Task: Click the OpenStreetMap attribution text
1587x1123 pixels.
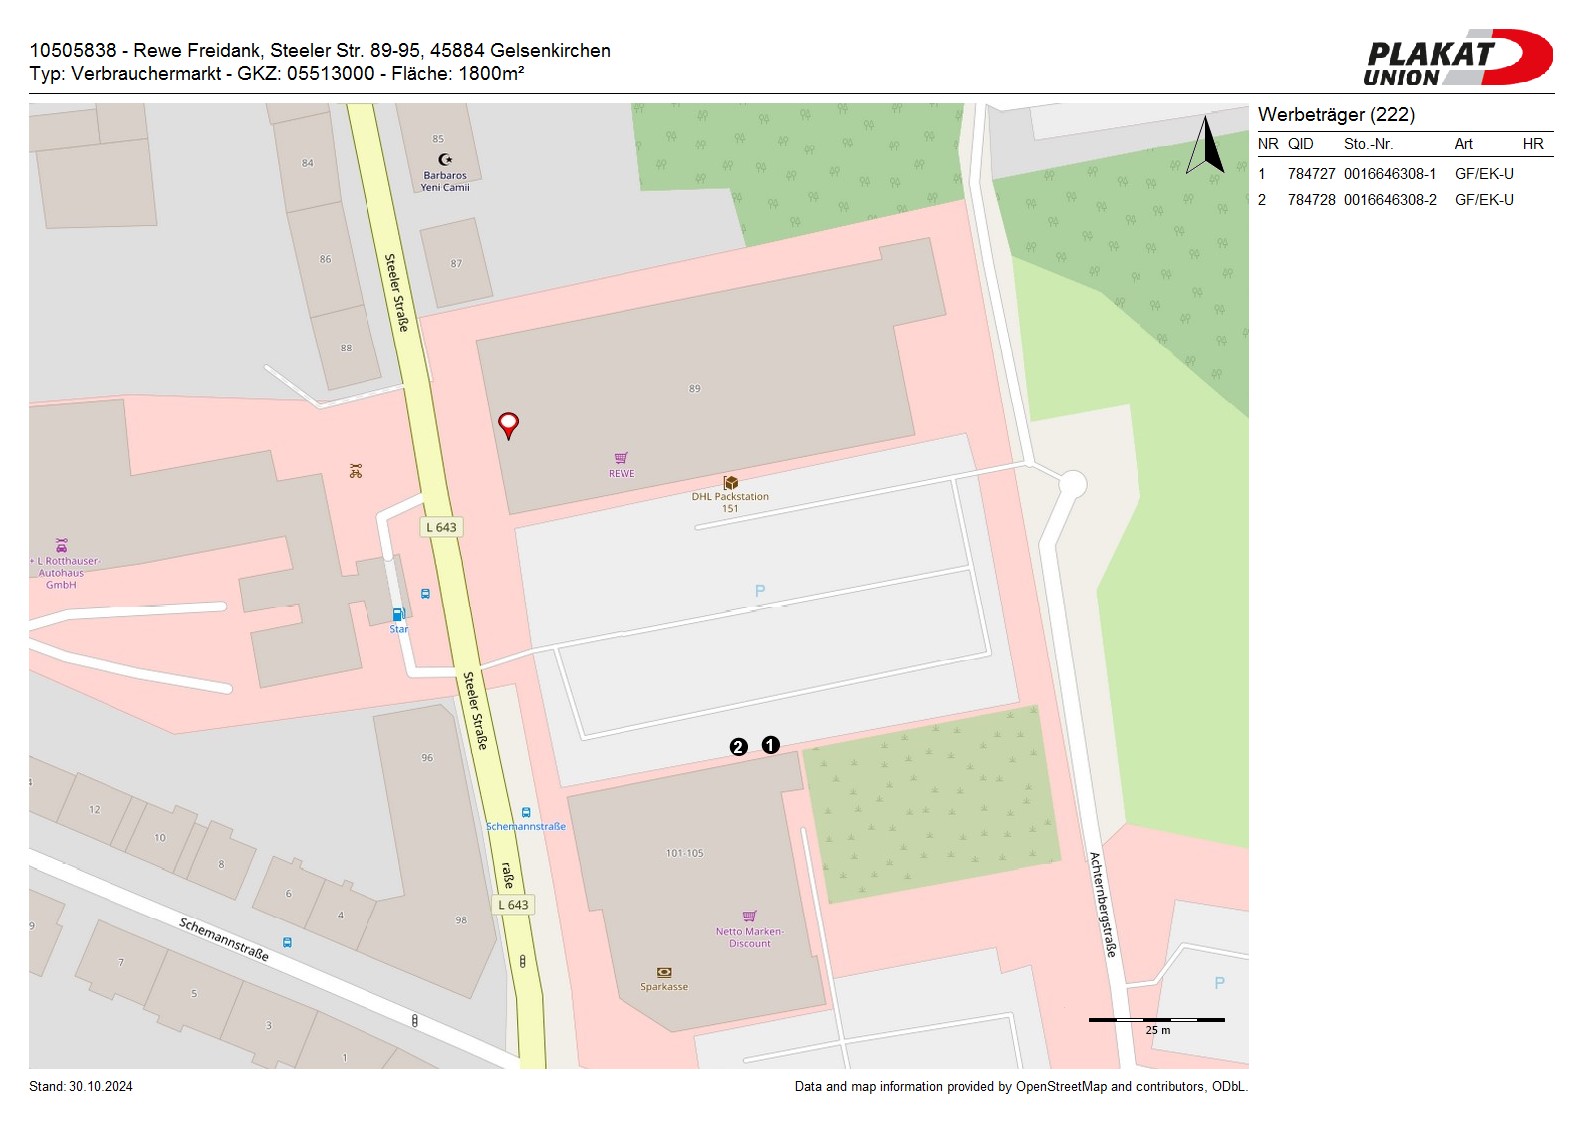Action: tap(1020, 1087)
